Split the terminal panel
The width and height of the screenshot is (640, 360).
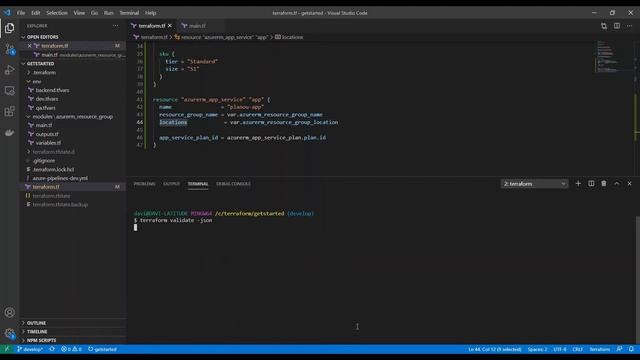pos(591,184)
